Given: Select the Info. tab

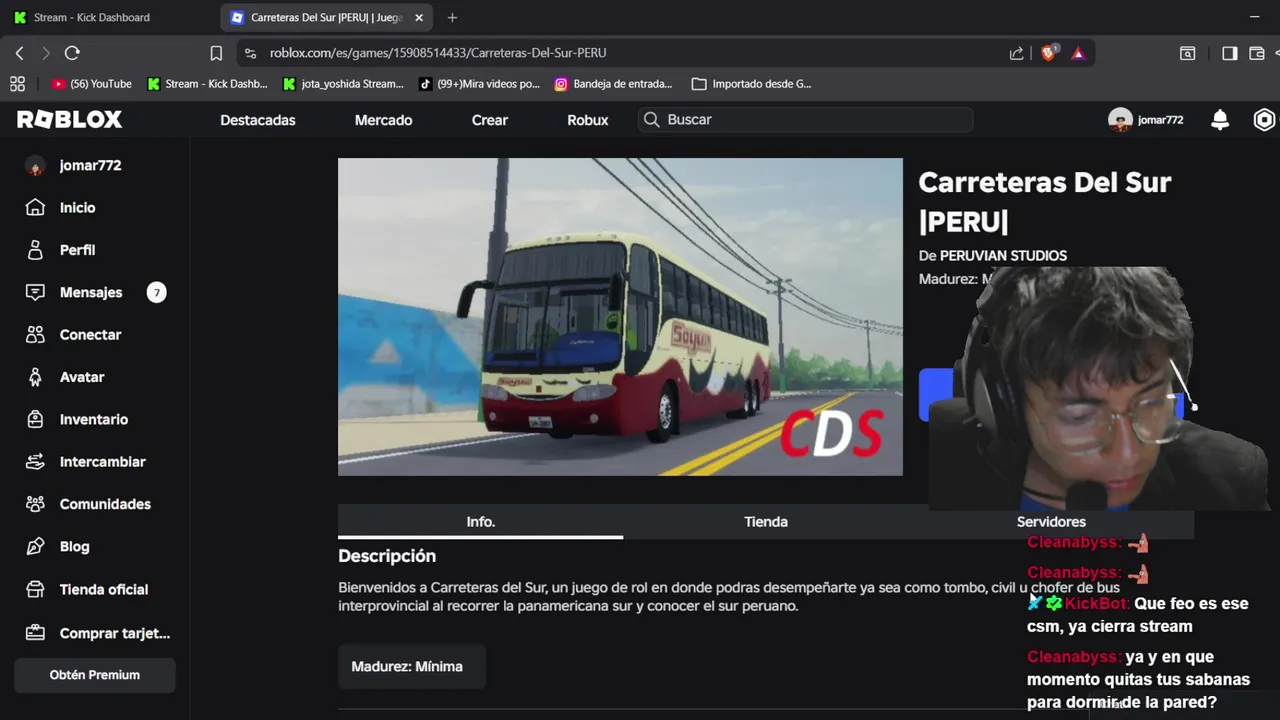Looking at the screenshot, I should 481,522.
